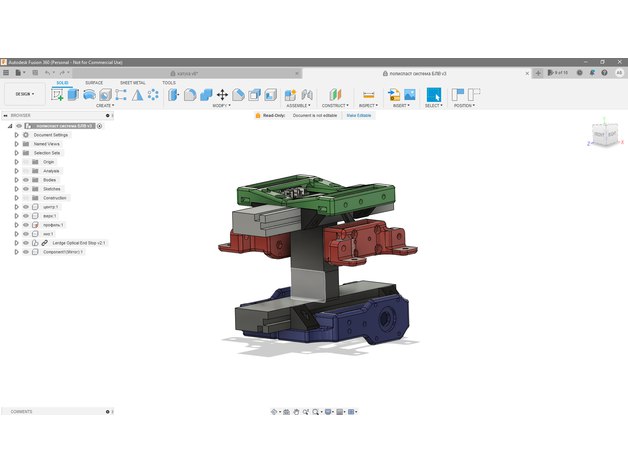Viewport: 628px width, 472px height.
Task: Toggle visibility of the Construction folder
Action: tap(26, 198)
